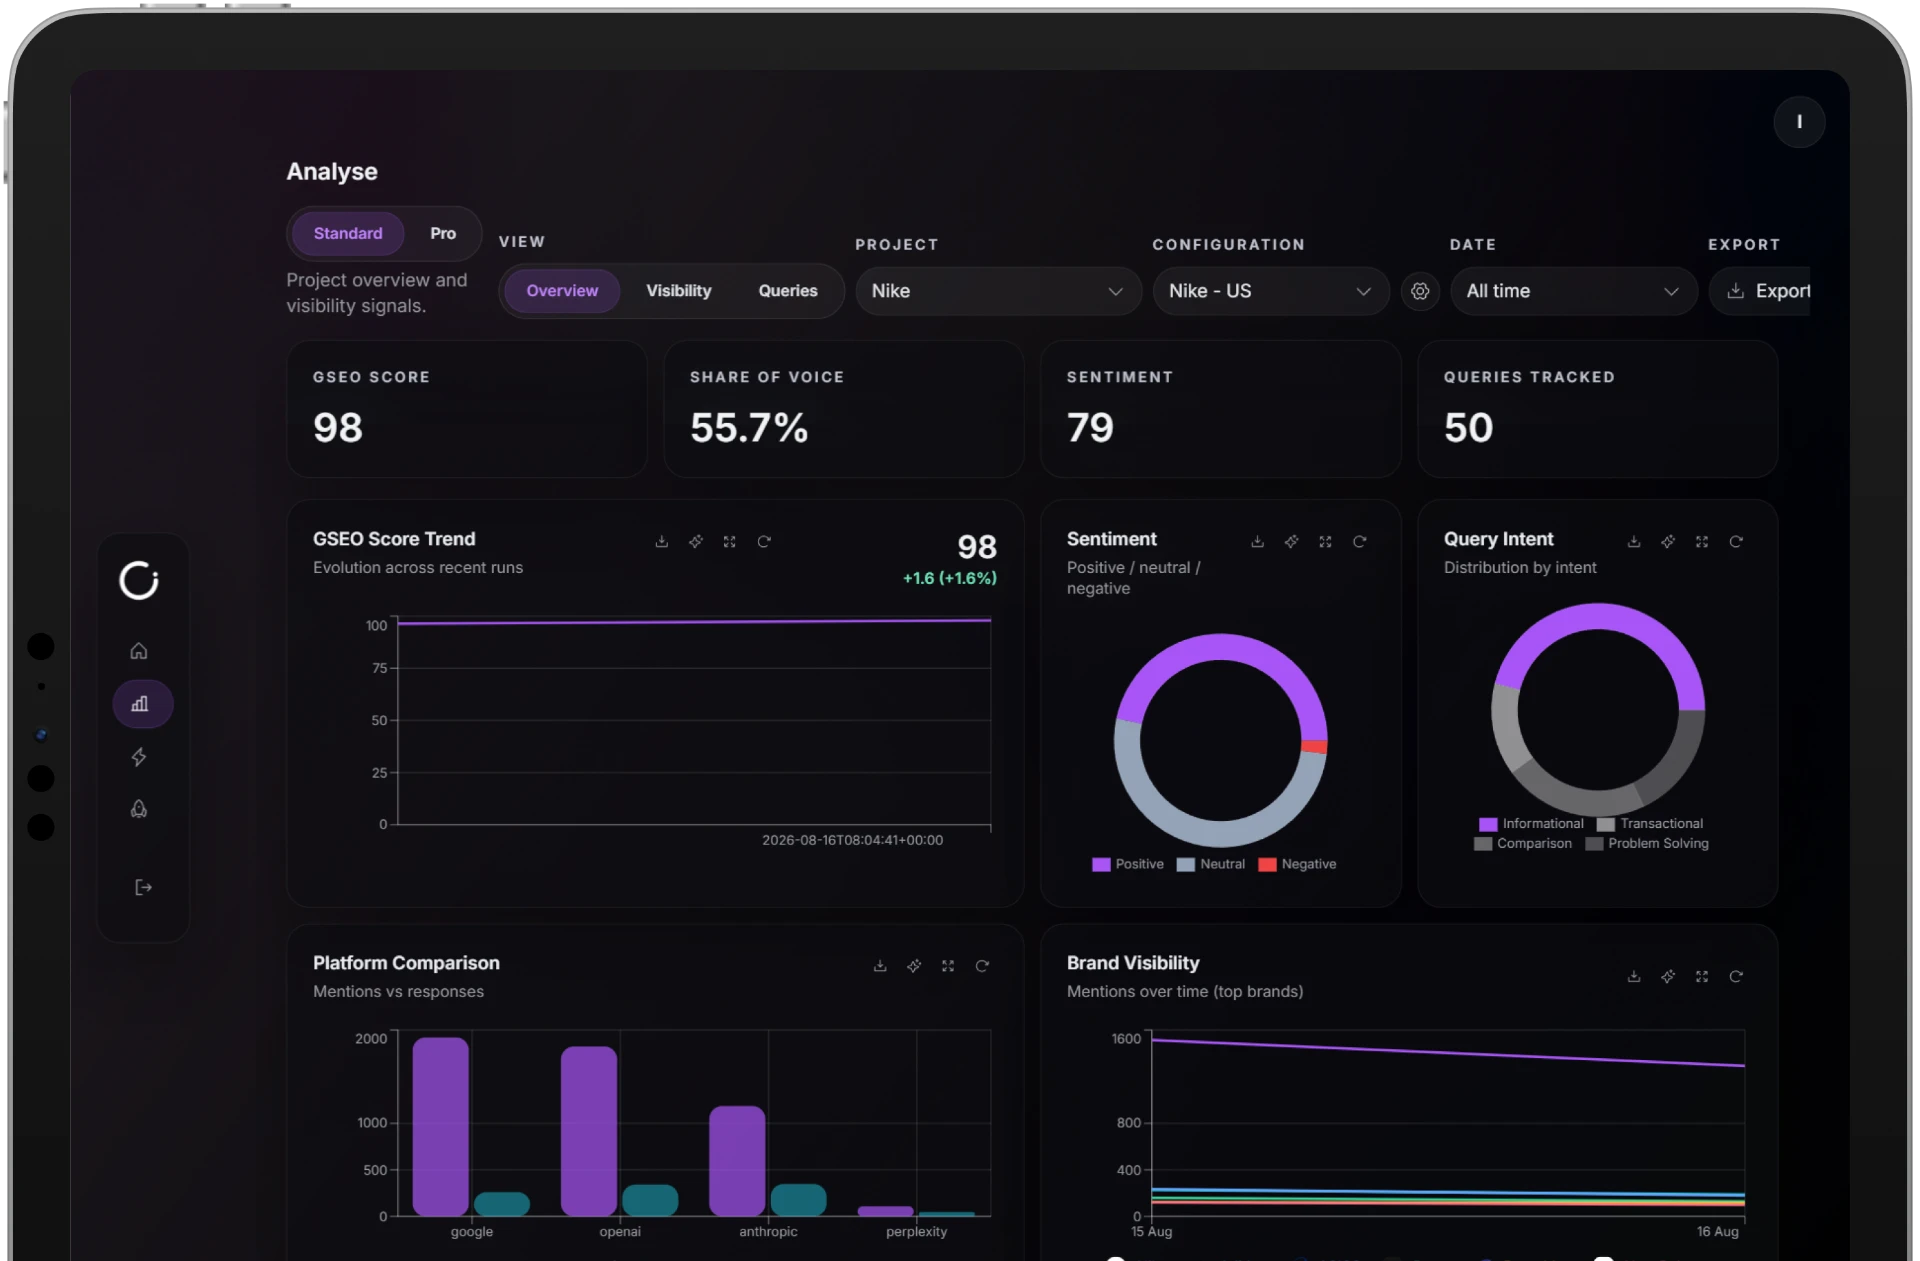
Task: Toggle the Problem Solving legend entry
Action: (1647, 844)
